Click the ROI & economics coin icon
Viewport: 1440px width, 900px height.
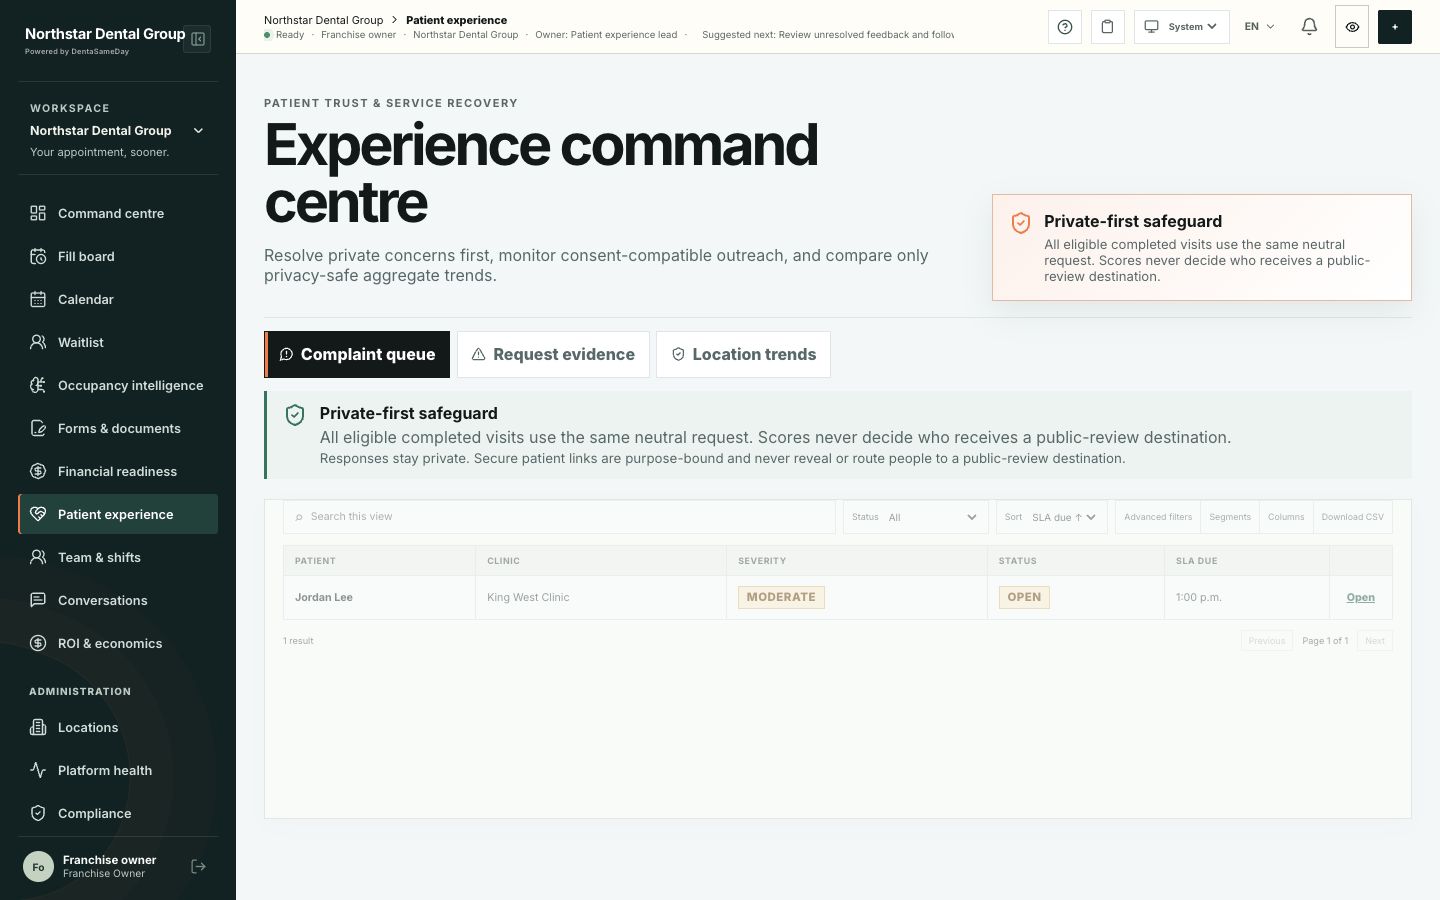click(38, 643)
